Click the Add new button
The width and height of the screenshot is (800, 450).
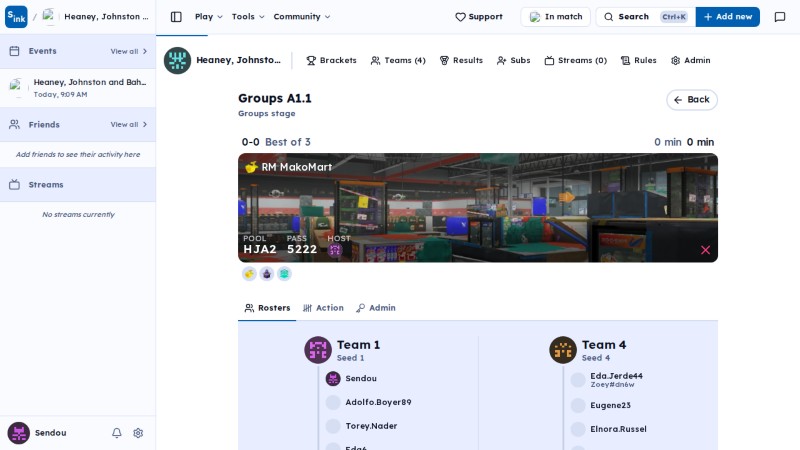click(x=728, y=17)
